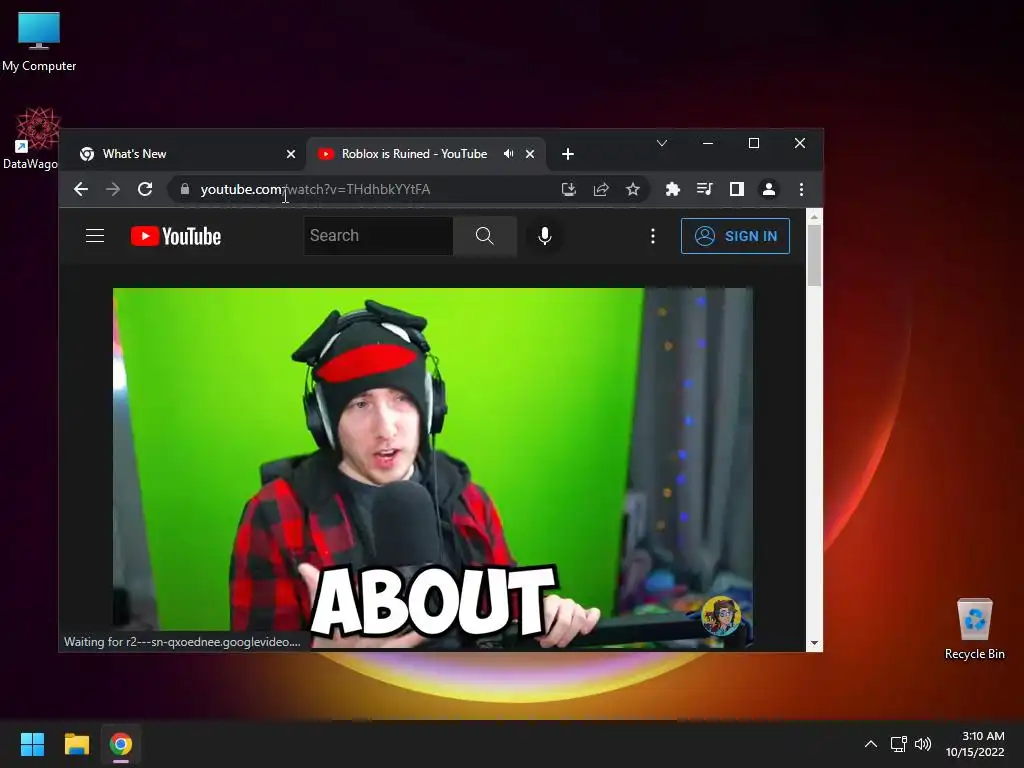Click the install app icon in address bar
The width and height of the screenshot is (1024, 768).
coord(569,189)
